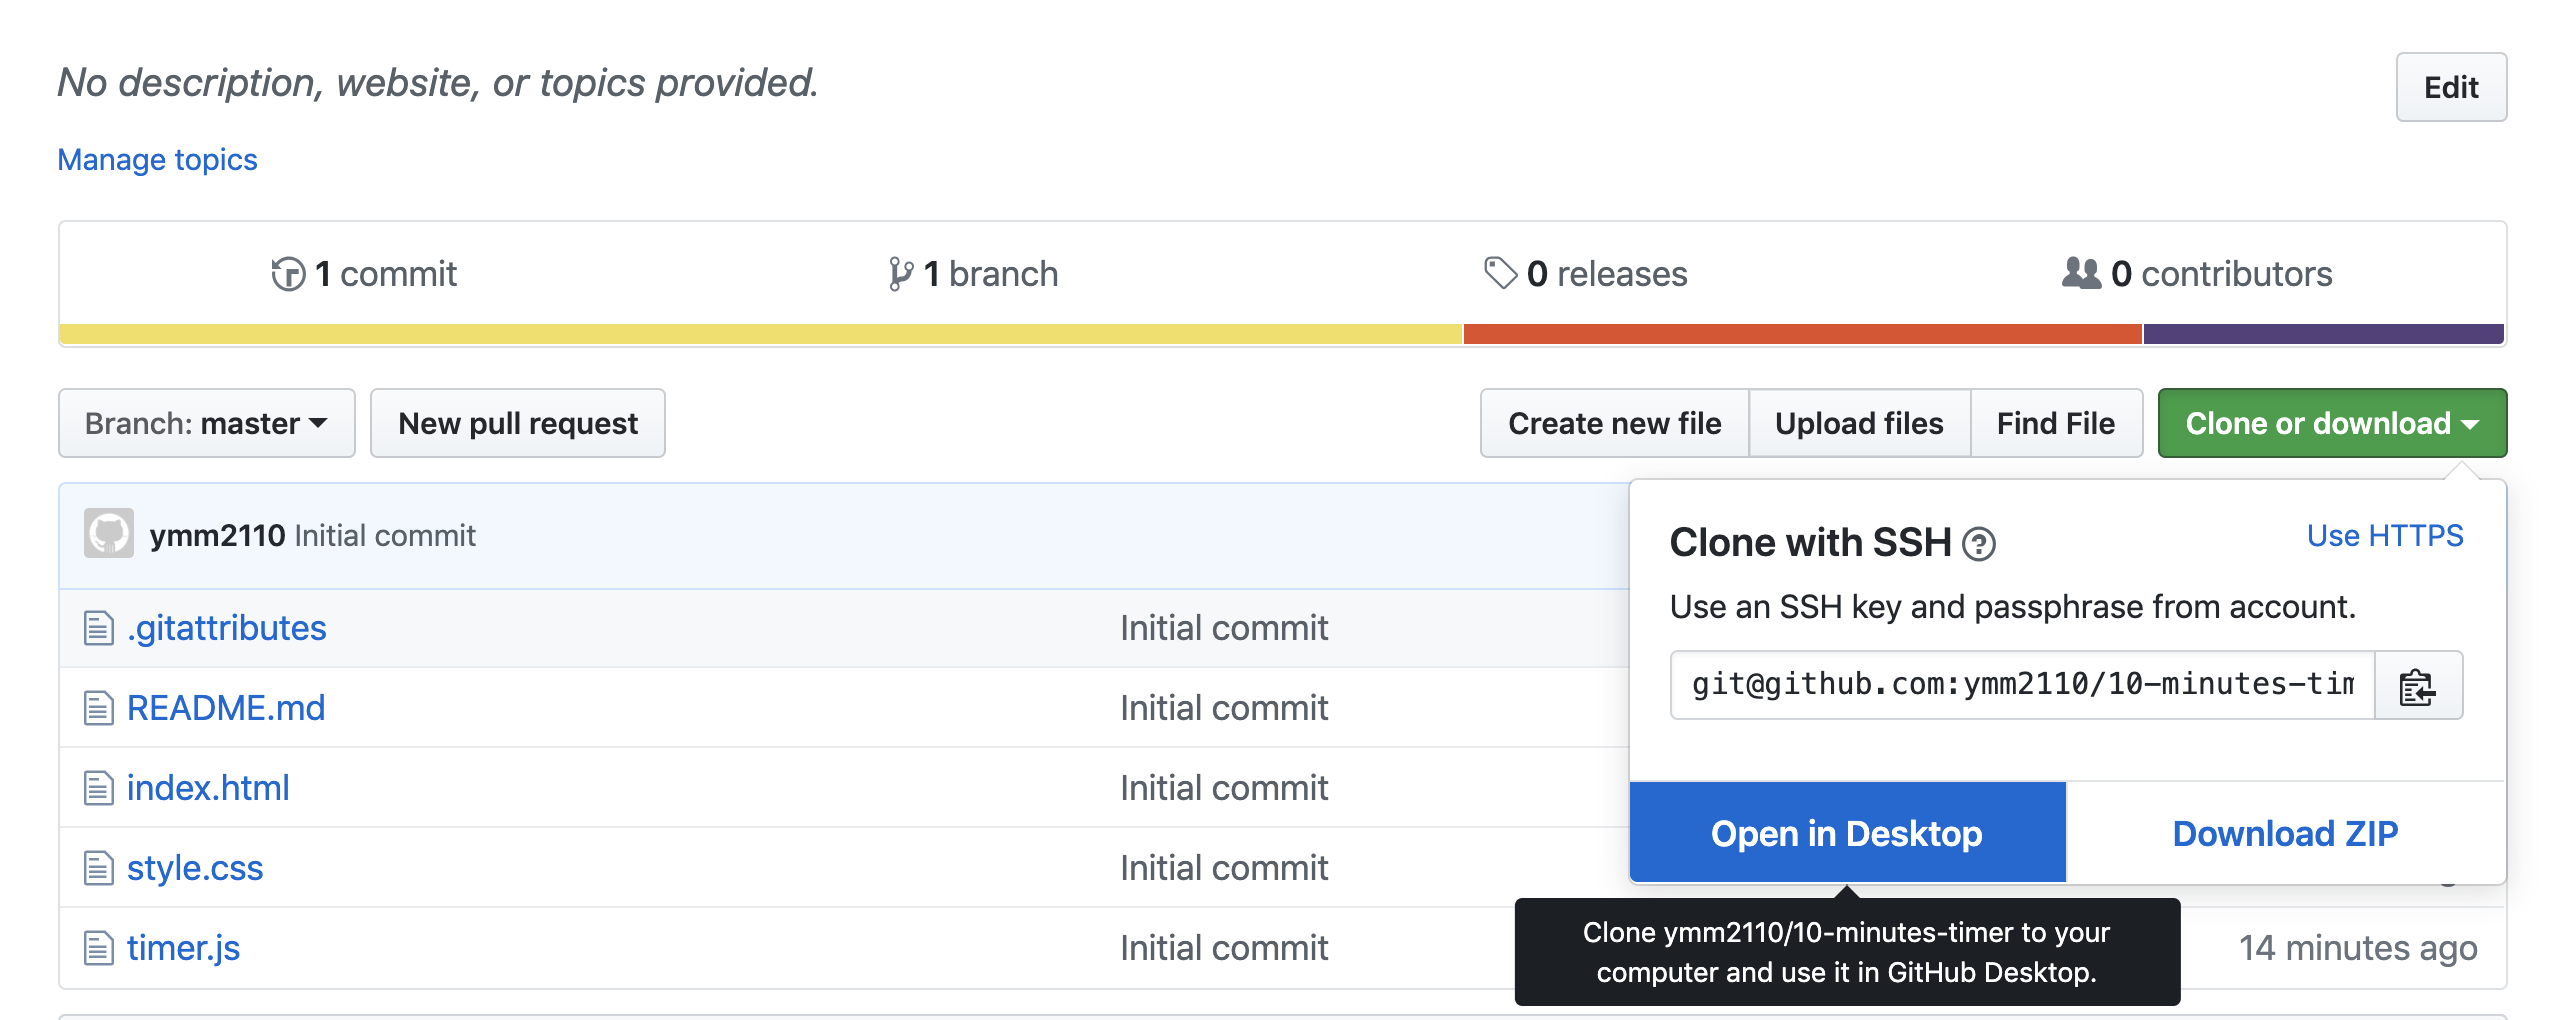The height and width of the screenshot is (1020, 2570).
Task: Click the orange-red language bar segment
Action: 1803,334
